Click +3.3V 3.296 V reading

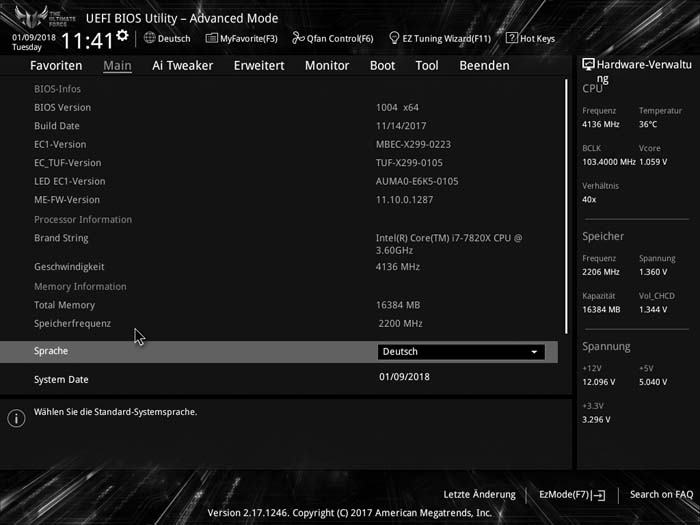596,420
